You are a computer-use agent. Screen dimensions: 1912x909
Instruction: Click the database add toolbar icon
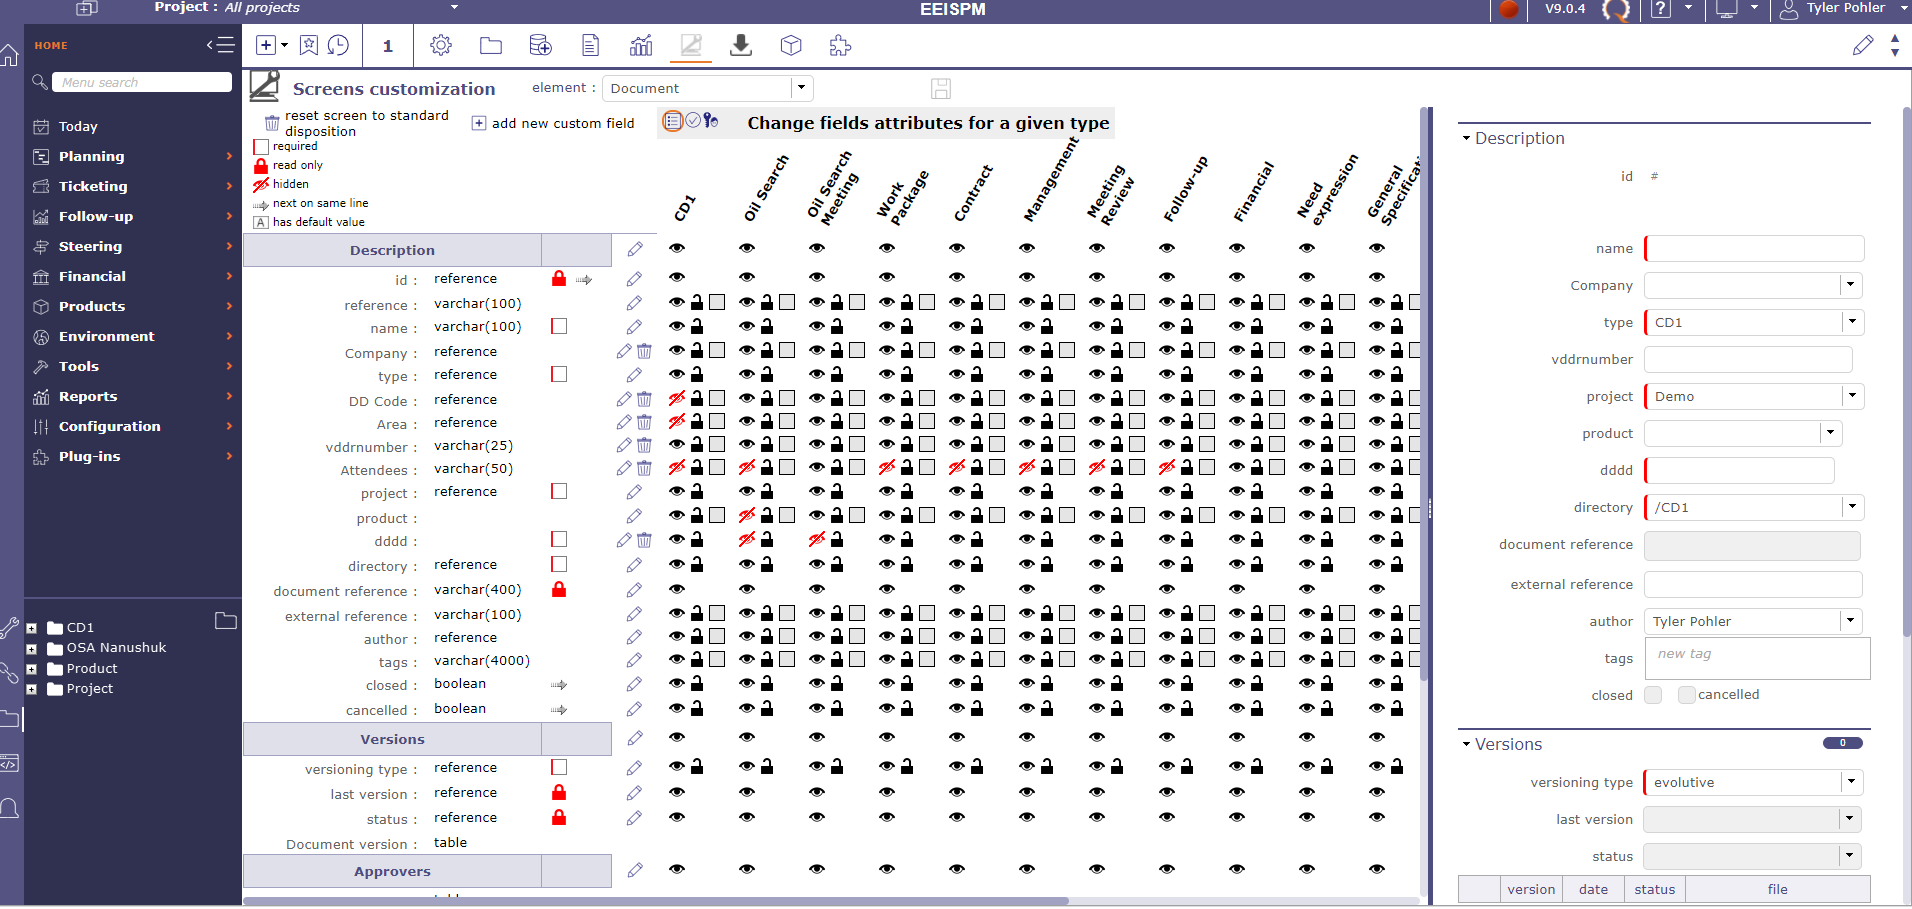coord(540,46)
